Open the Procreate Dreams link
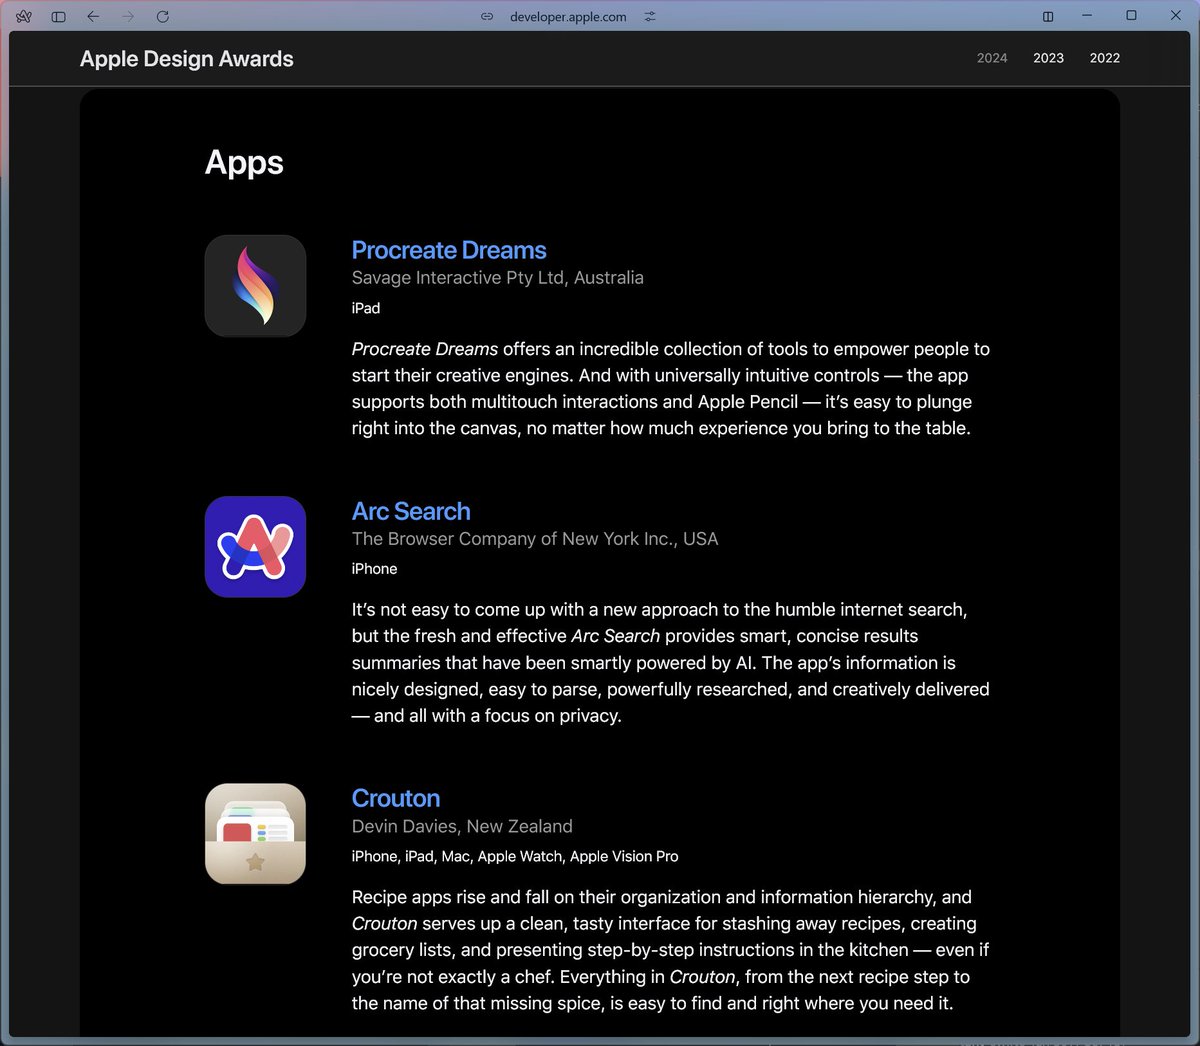The image size is (1200, 1046). coord(449,250)
